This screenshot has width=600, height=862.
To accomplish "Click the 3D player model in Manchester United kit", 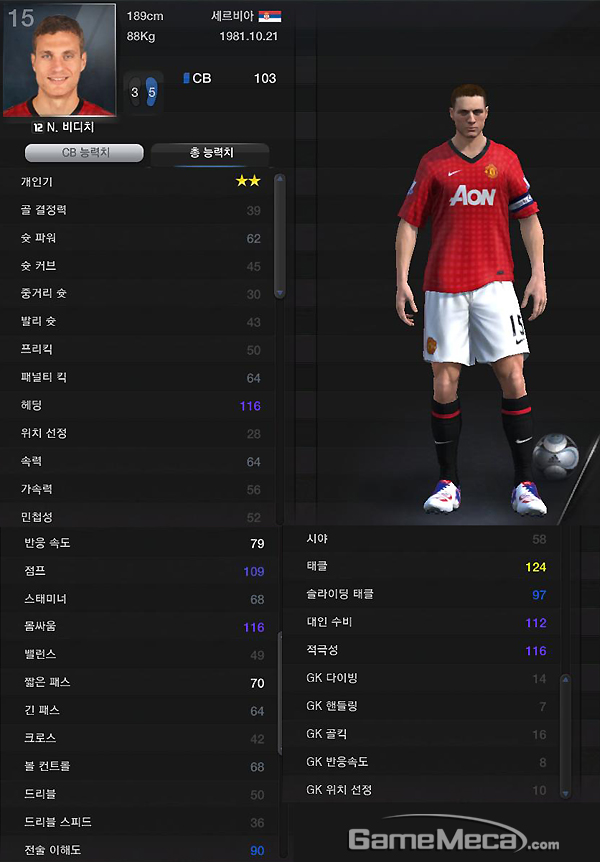I will pyautogui.click(x=472, y=300).
